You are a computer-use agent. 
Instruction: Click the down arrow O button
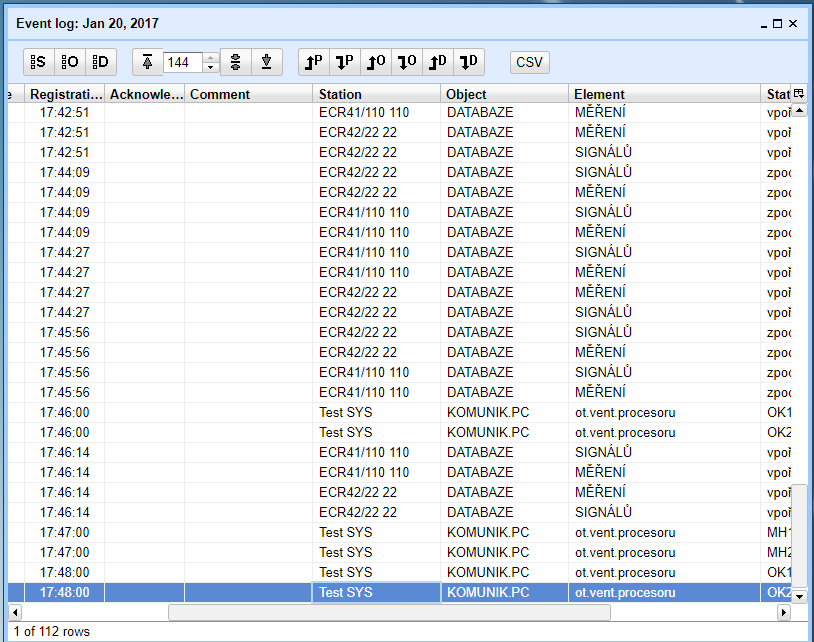point(407,62)
